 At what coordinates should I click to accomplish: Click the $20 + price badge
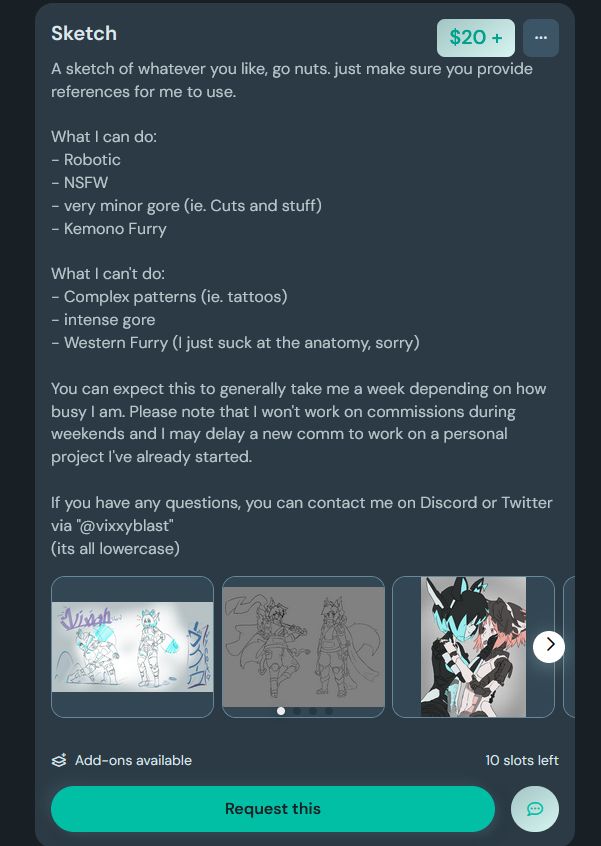pyautogui.click(x=475, y=38)
